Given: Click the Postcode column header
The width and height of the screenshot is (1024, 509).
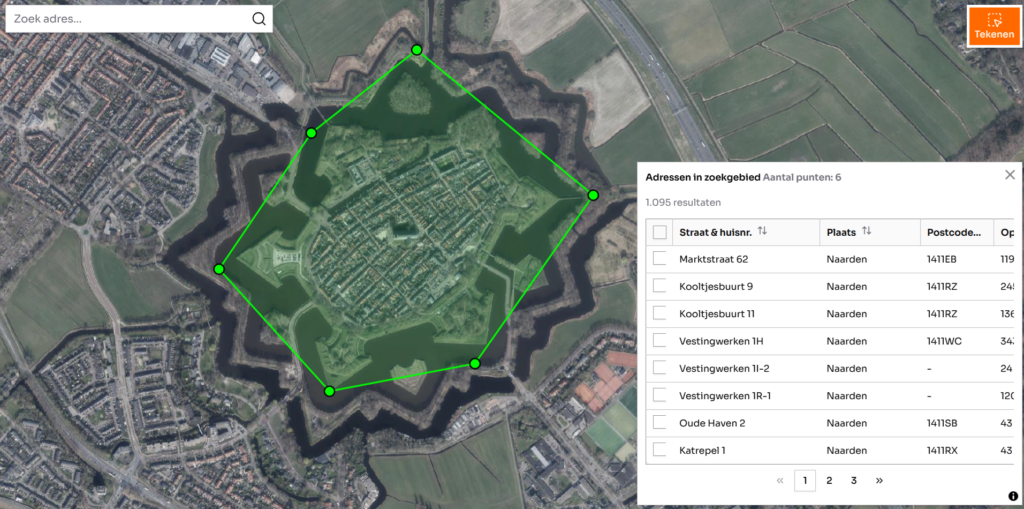Looking at the screenshot, I should (956, 232).
